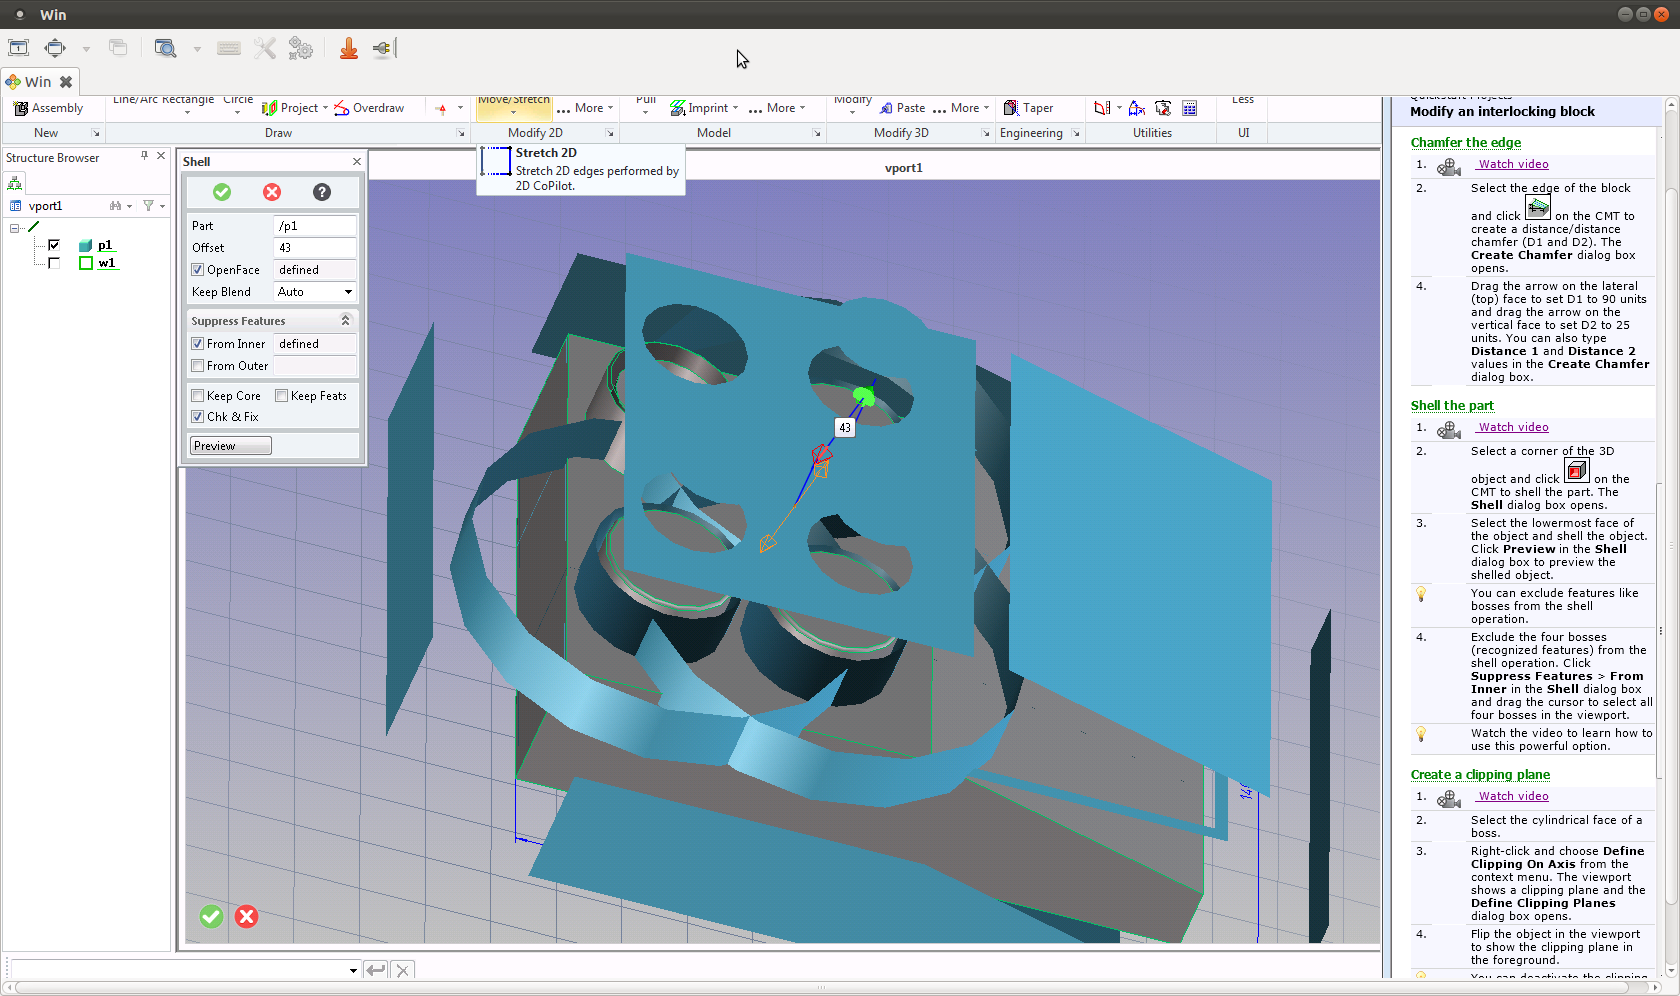Open Watch video link under Shell the part
This screenshot has width=1680, height=996.
coord(1513,427)
